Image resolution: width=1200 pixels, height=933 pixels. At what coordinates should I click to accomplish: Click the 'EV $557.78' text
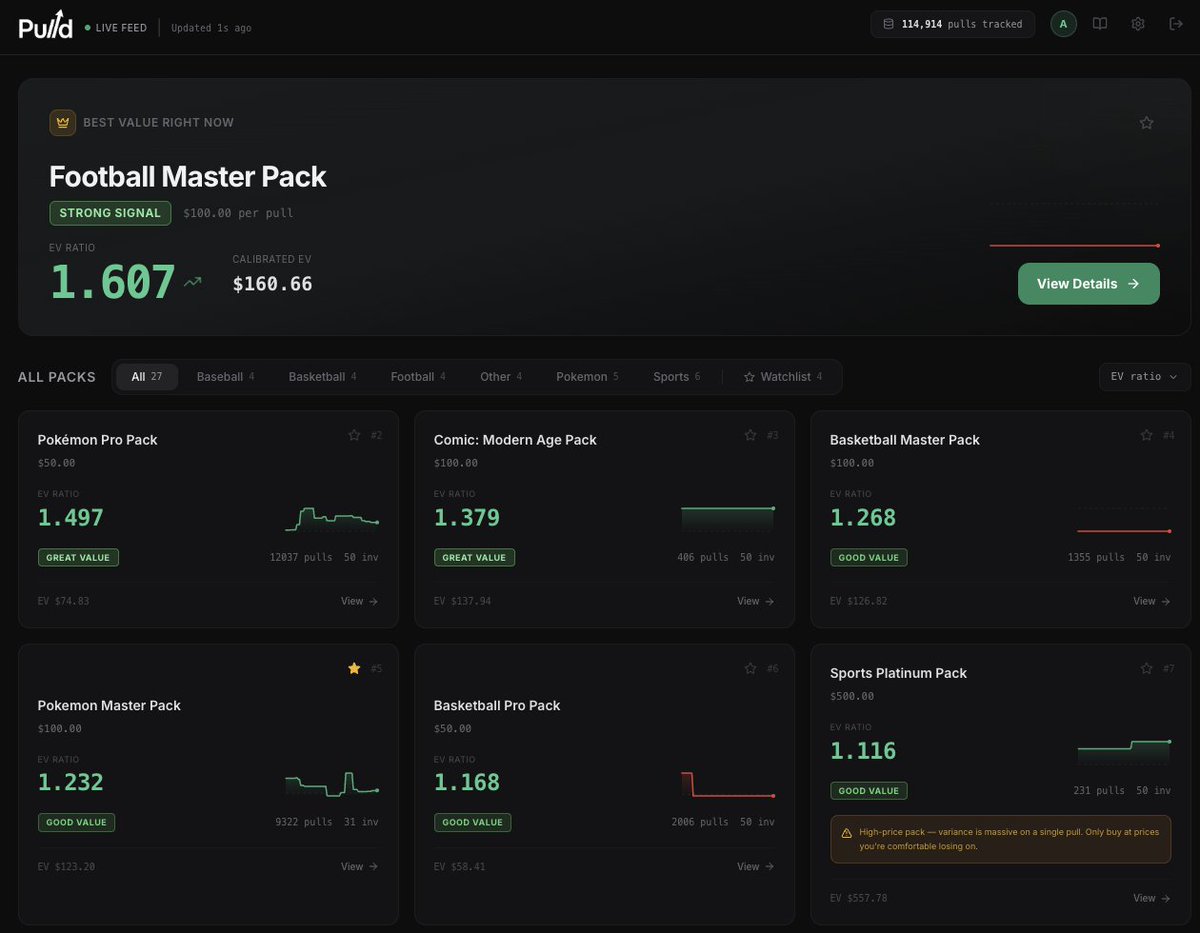[x=858, y=898]
